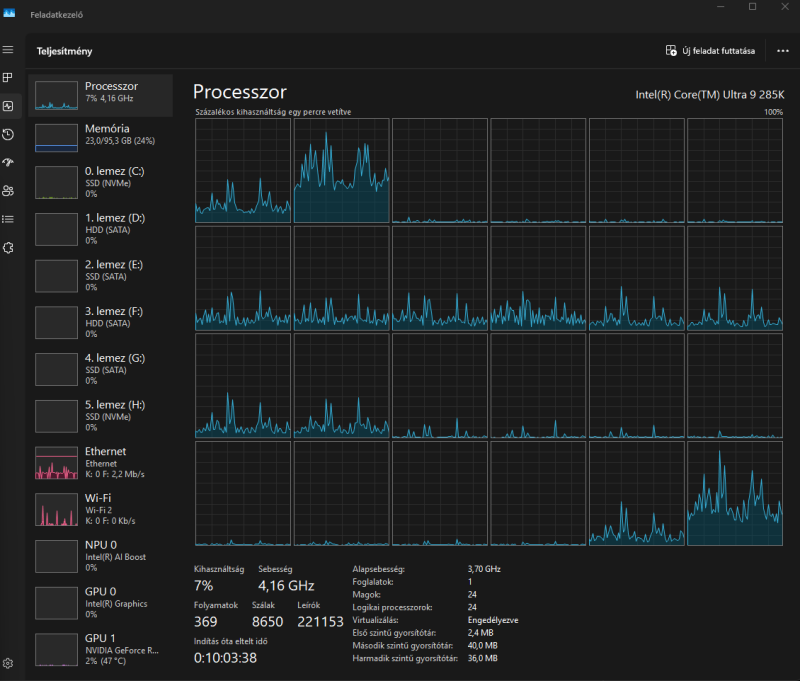Open the hamburger navigation menu

(8, 49)
